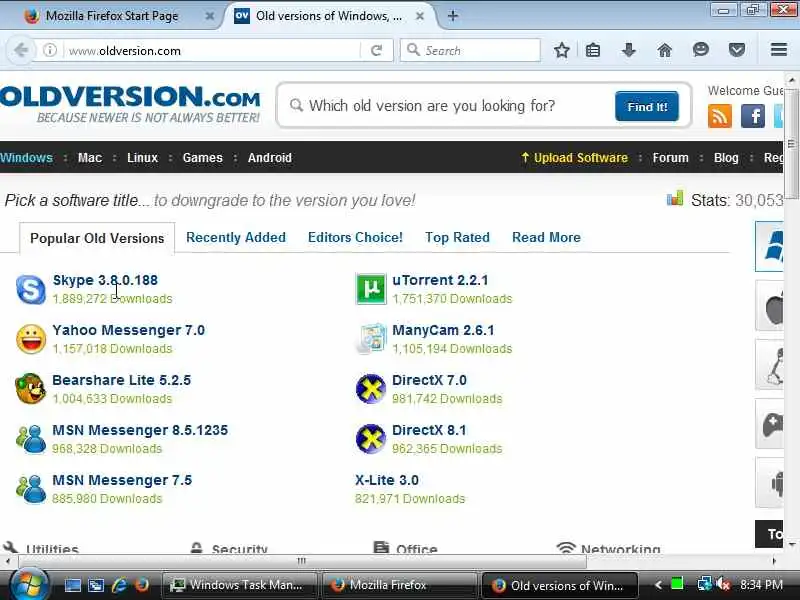Viewport: 800px width, 600px height.
Task: Go to the Firefox home icon
Action: coord(664,50)
